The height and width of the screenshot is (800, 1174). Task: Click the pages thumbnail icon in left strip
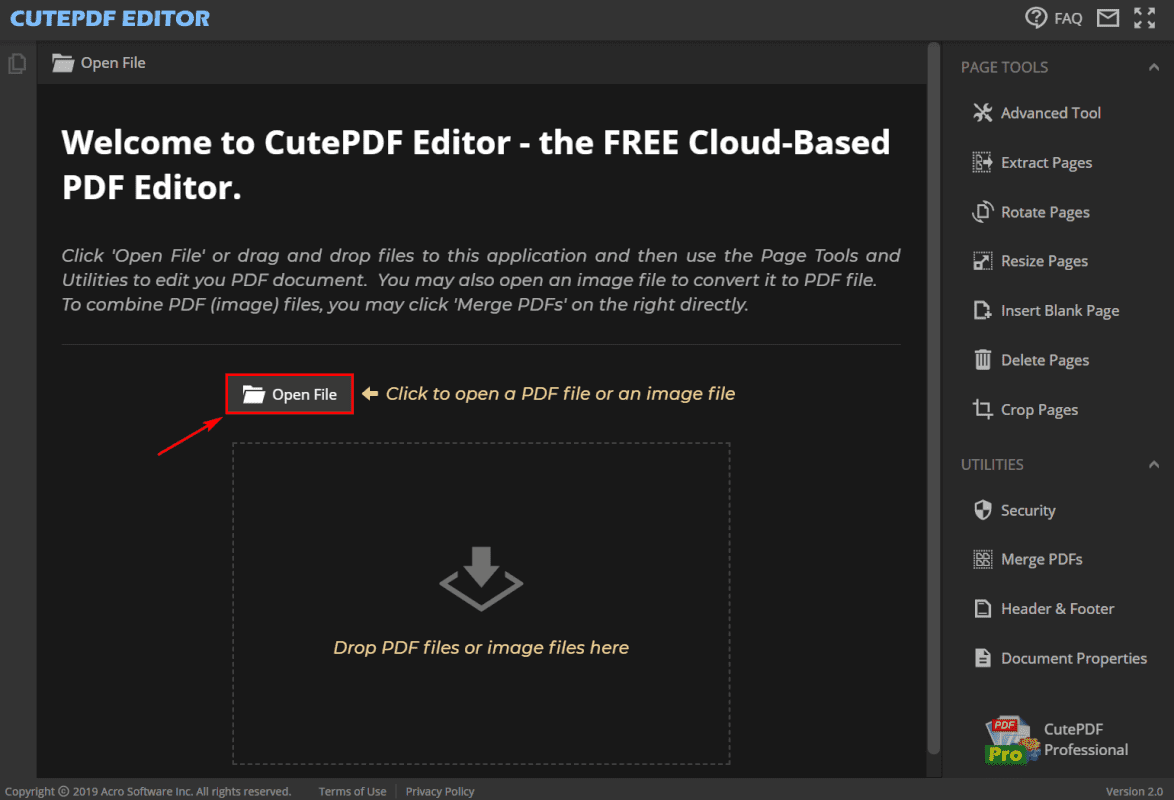[x=17, y=63]
